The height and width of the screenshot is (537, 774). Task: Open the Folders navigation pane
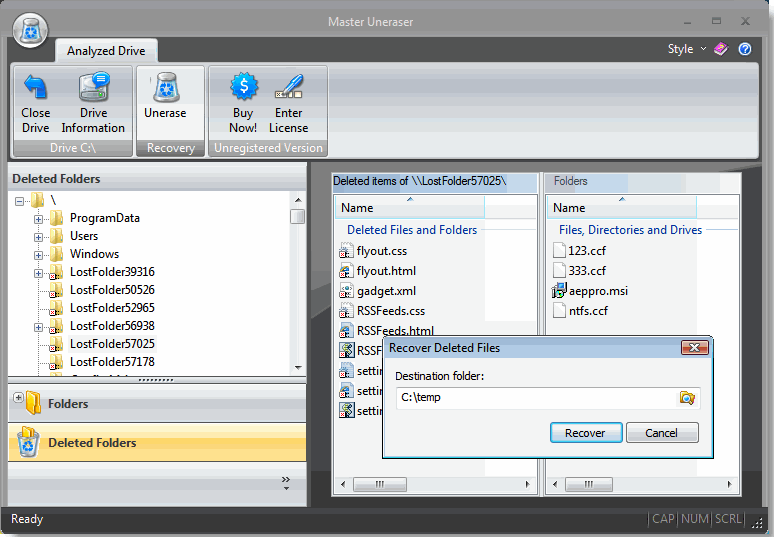click(x=157, y=403)
